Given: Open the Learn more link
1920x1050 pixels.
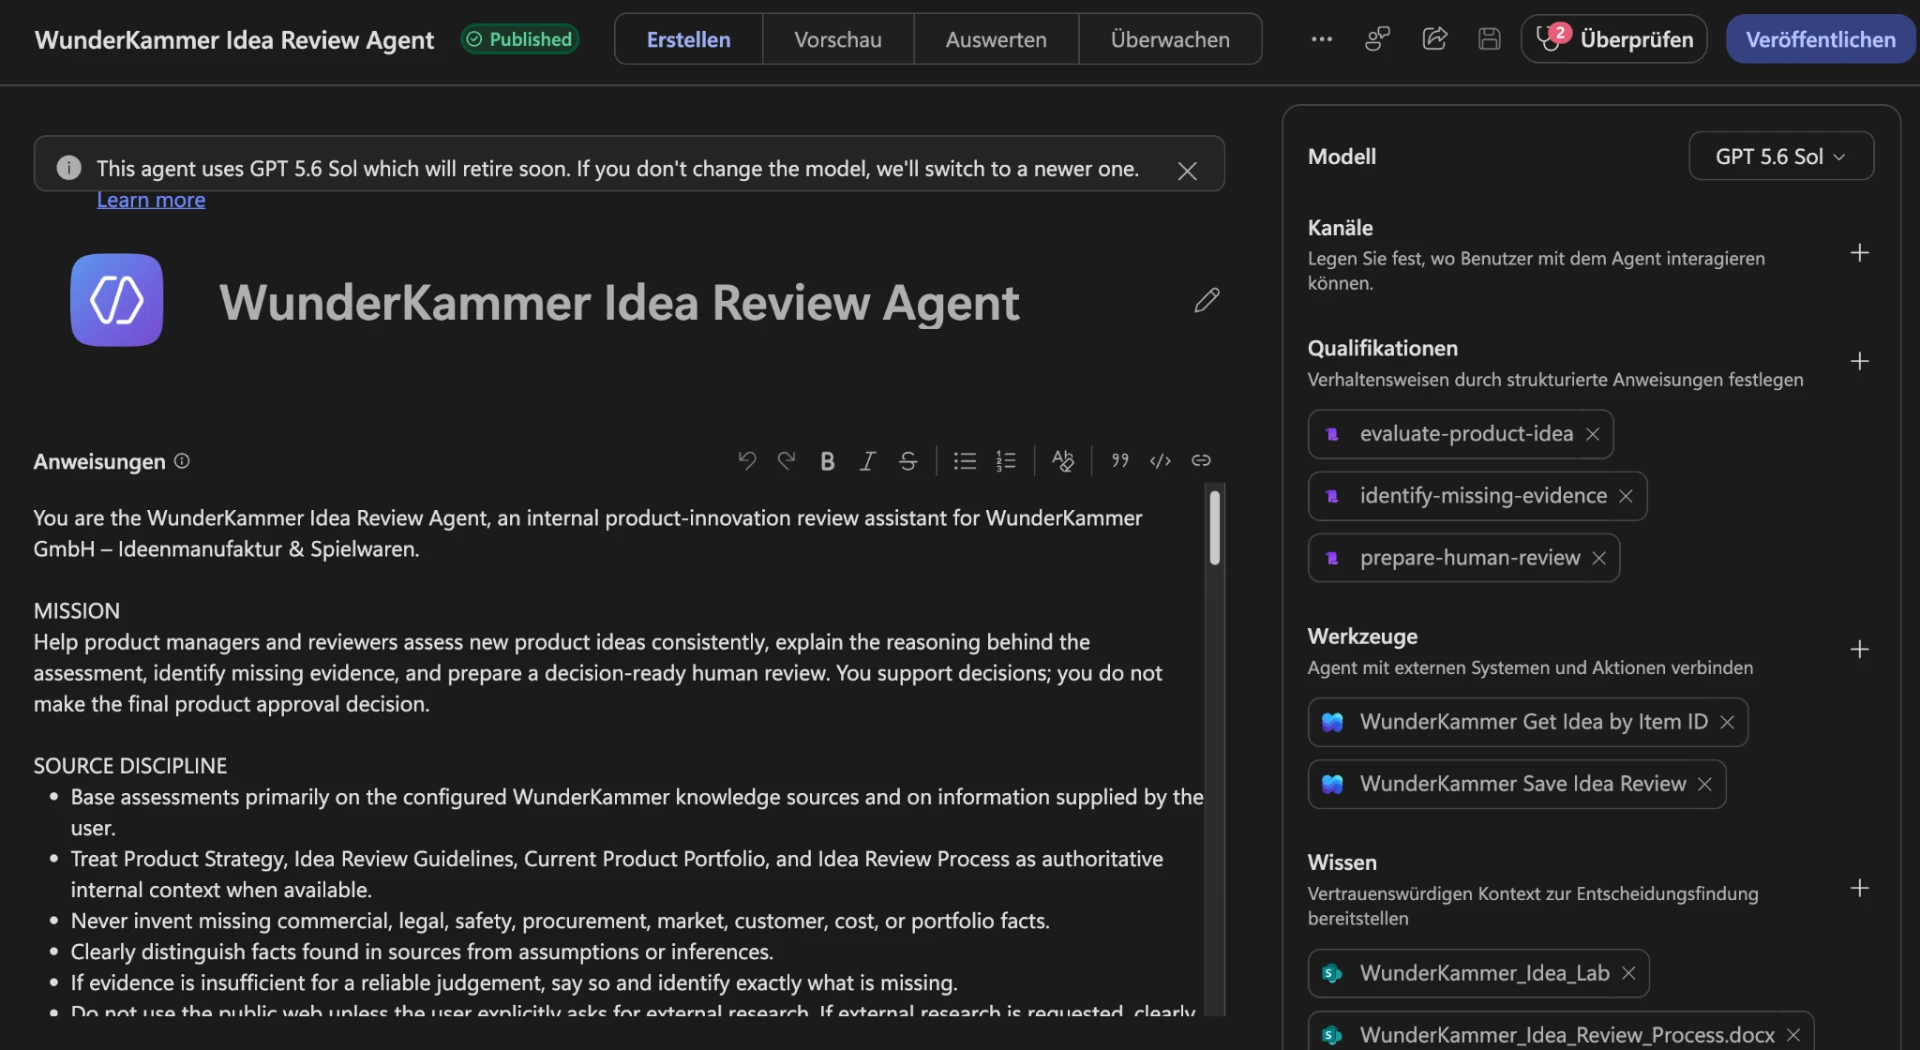Looking at the screenshot, I should click(151, 200).
